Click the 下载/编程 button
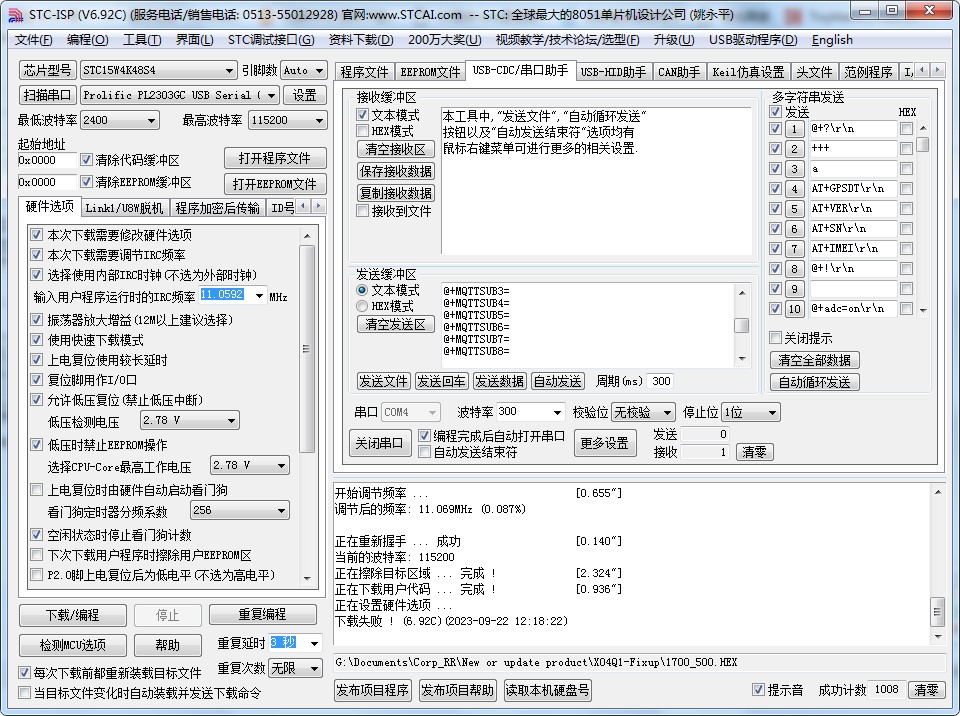960x716 pixels. coord(73,614)
